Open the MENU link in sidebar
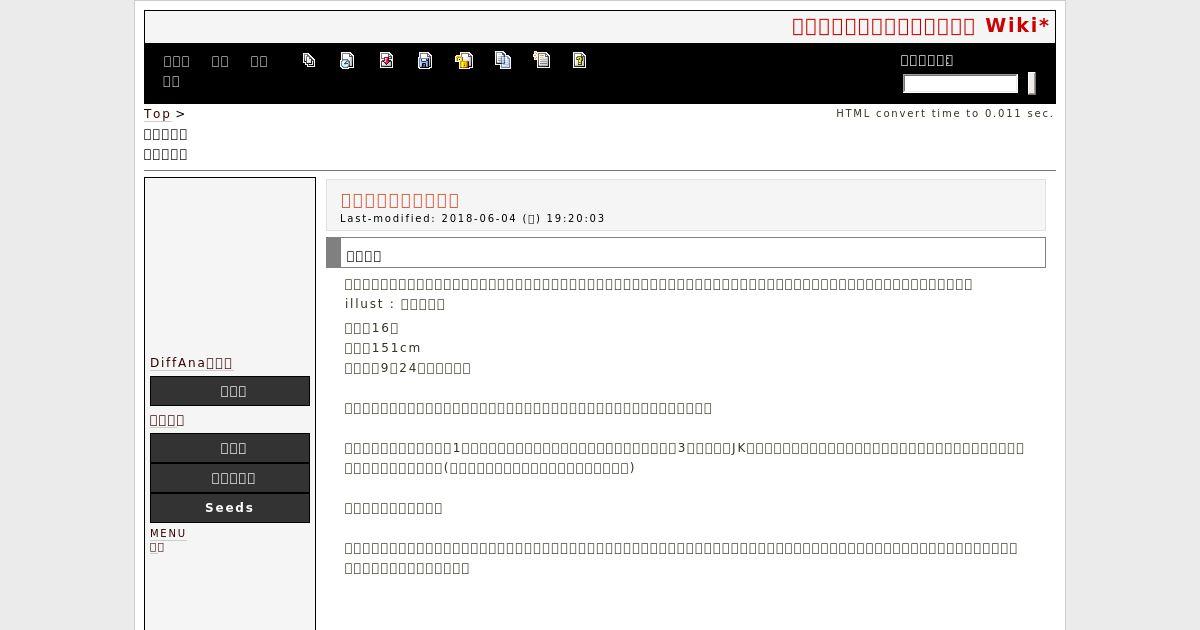 pos(168,534)
